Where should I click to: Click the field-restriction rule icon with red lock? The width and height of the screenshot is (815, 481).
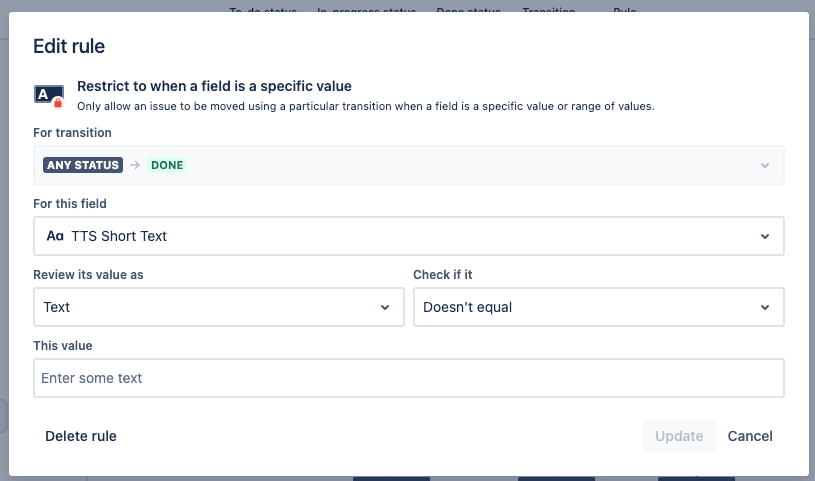pos(49,96)
